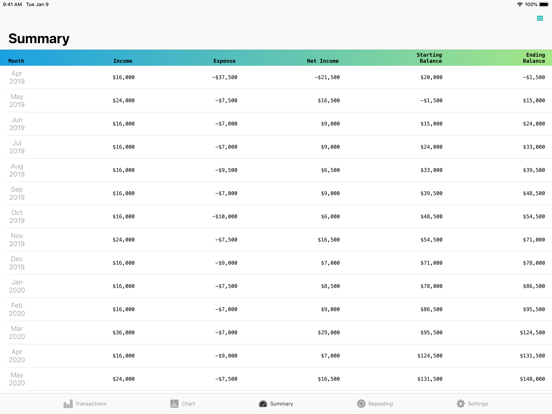Click the $6,500 net income in Aug 2019
Screen dimensions: 552x414
point(330,170)
